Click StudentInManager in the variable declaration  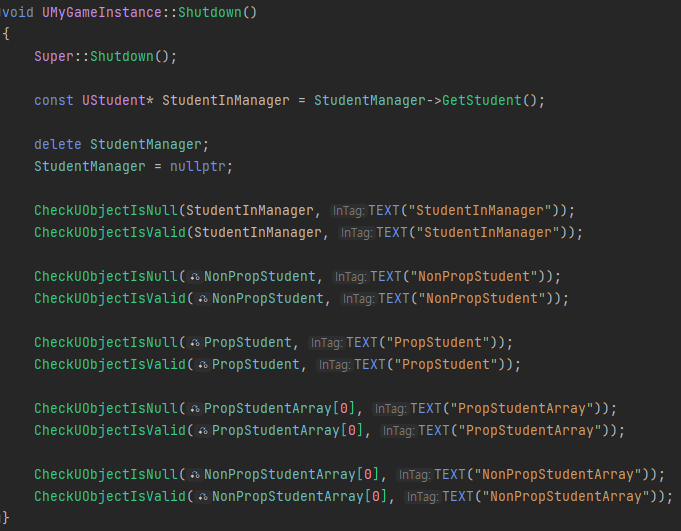click(225, 101)
